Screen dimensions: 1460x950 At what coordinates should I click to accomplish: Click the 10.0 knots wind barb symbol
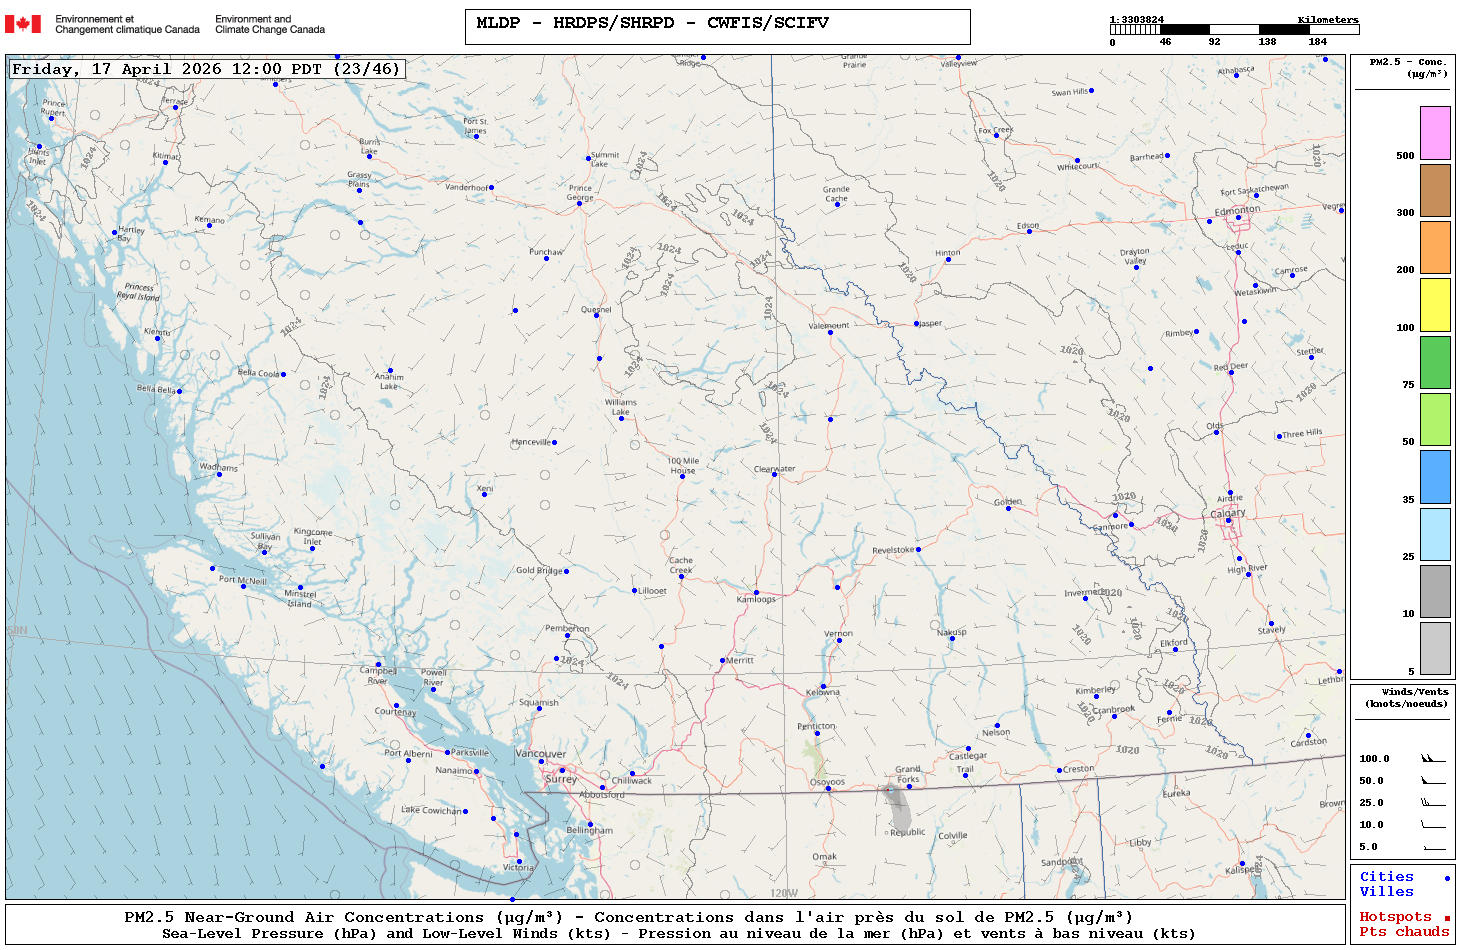tap(1433, 825)
